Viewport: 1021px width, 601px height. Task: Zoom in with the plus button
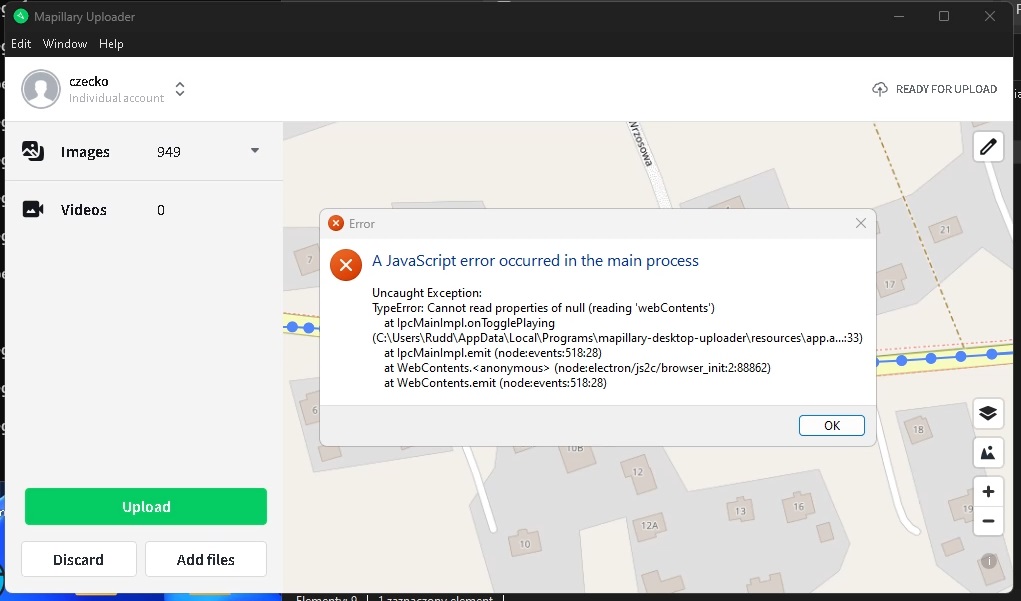[x=988, y=492]
